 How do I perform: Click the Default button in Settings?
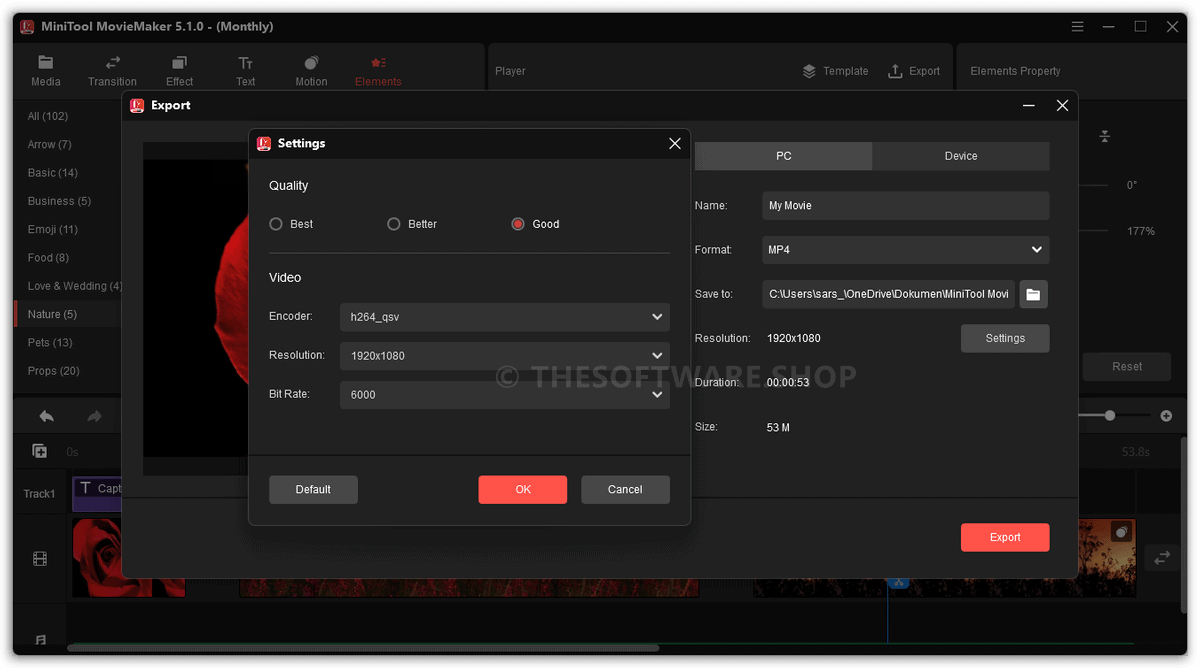313,490
